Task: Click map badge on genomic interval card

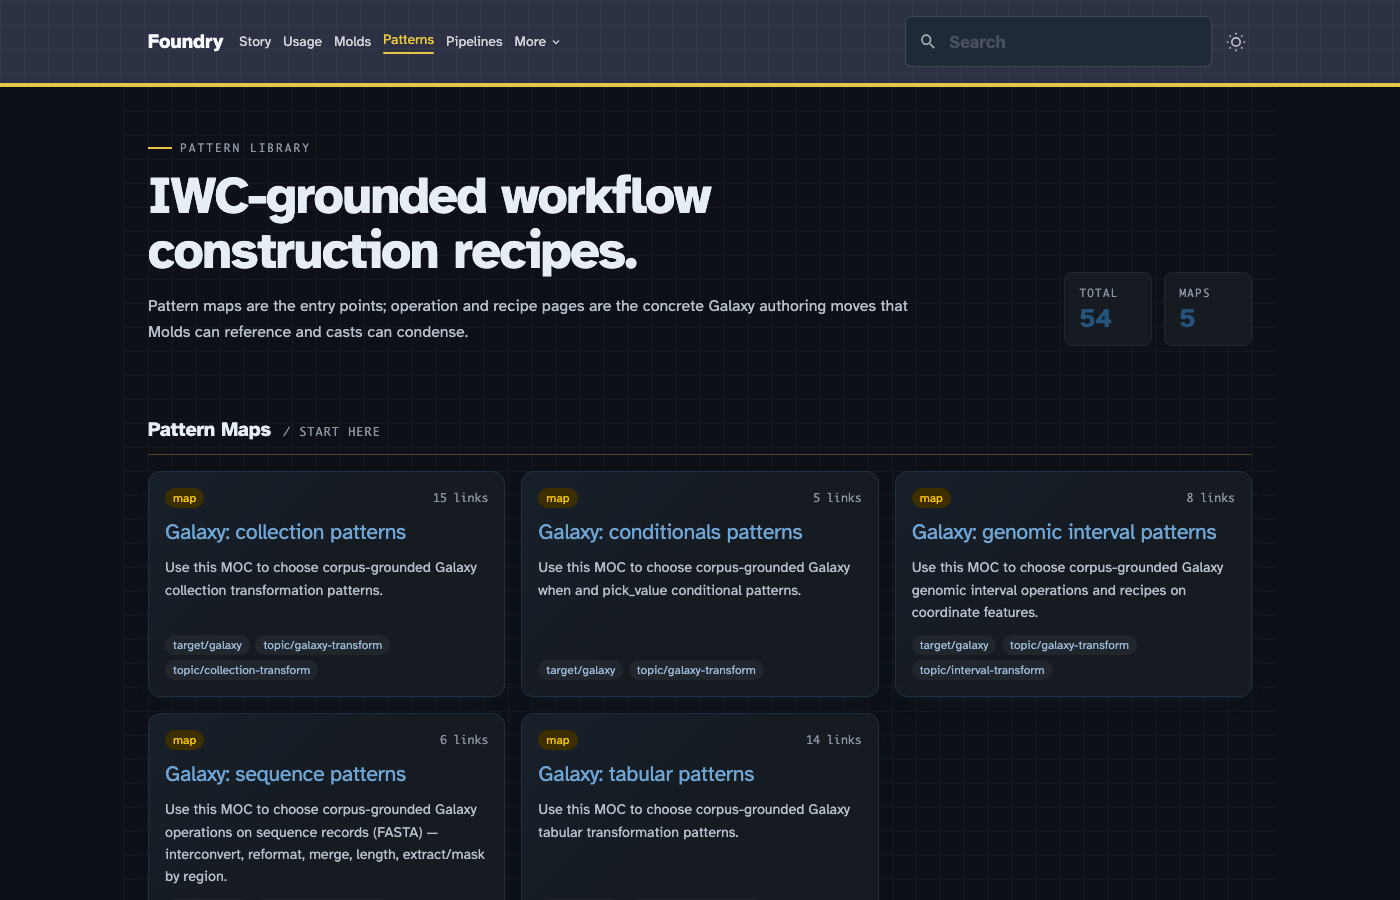Action: [x=931, y=498]
